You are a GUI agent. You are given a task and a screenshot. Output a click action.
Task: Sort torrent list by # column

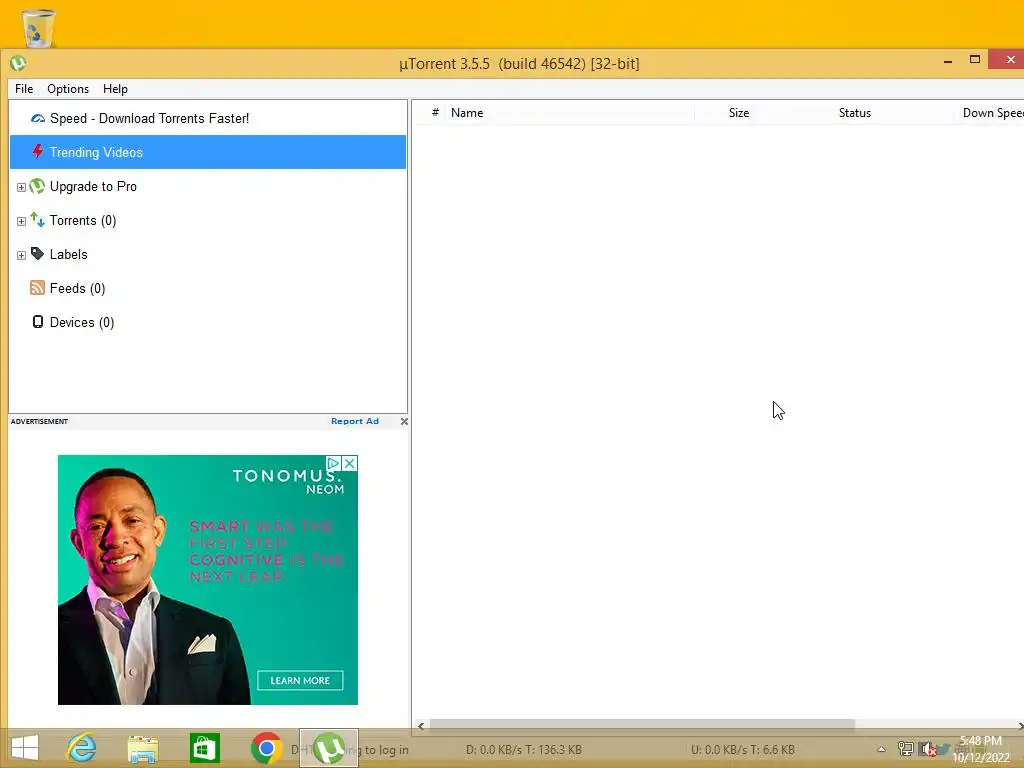[x=435, y=112]
